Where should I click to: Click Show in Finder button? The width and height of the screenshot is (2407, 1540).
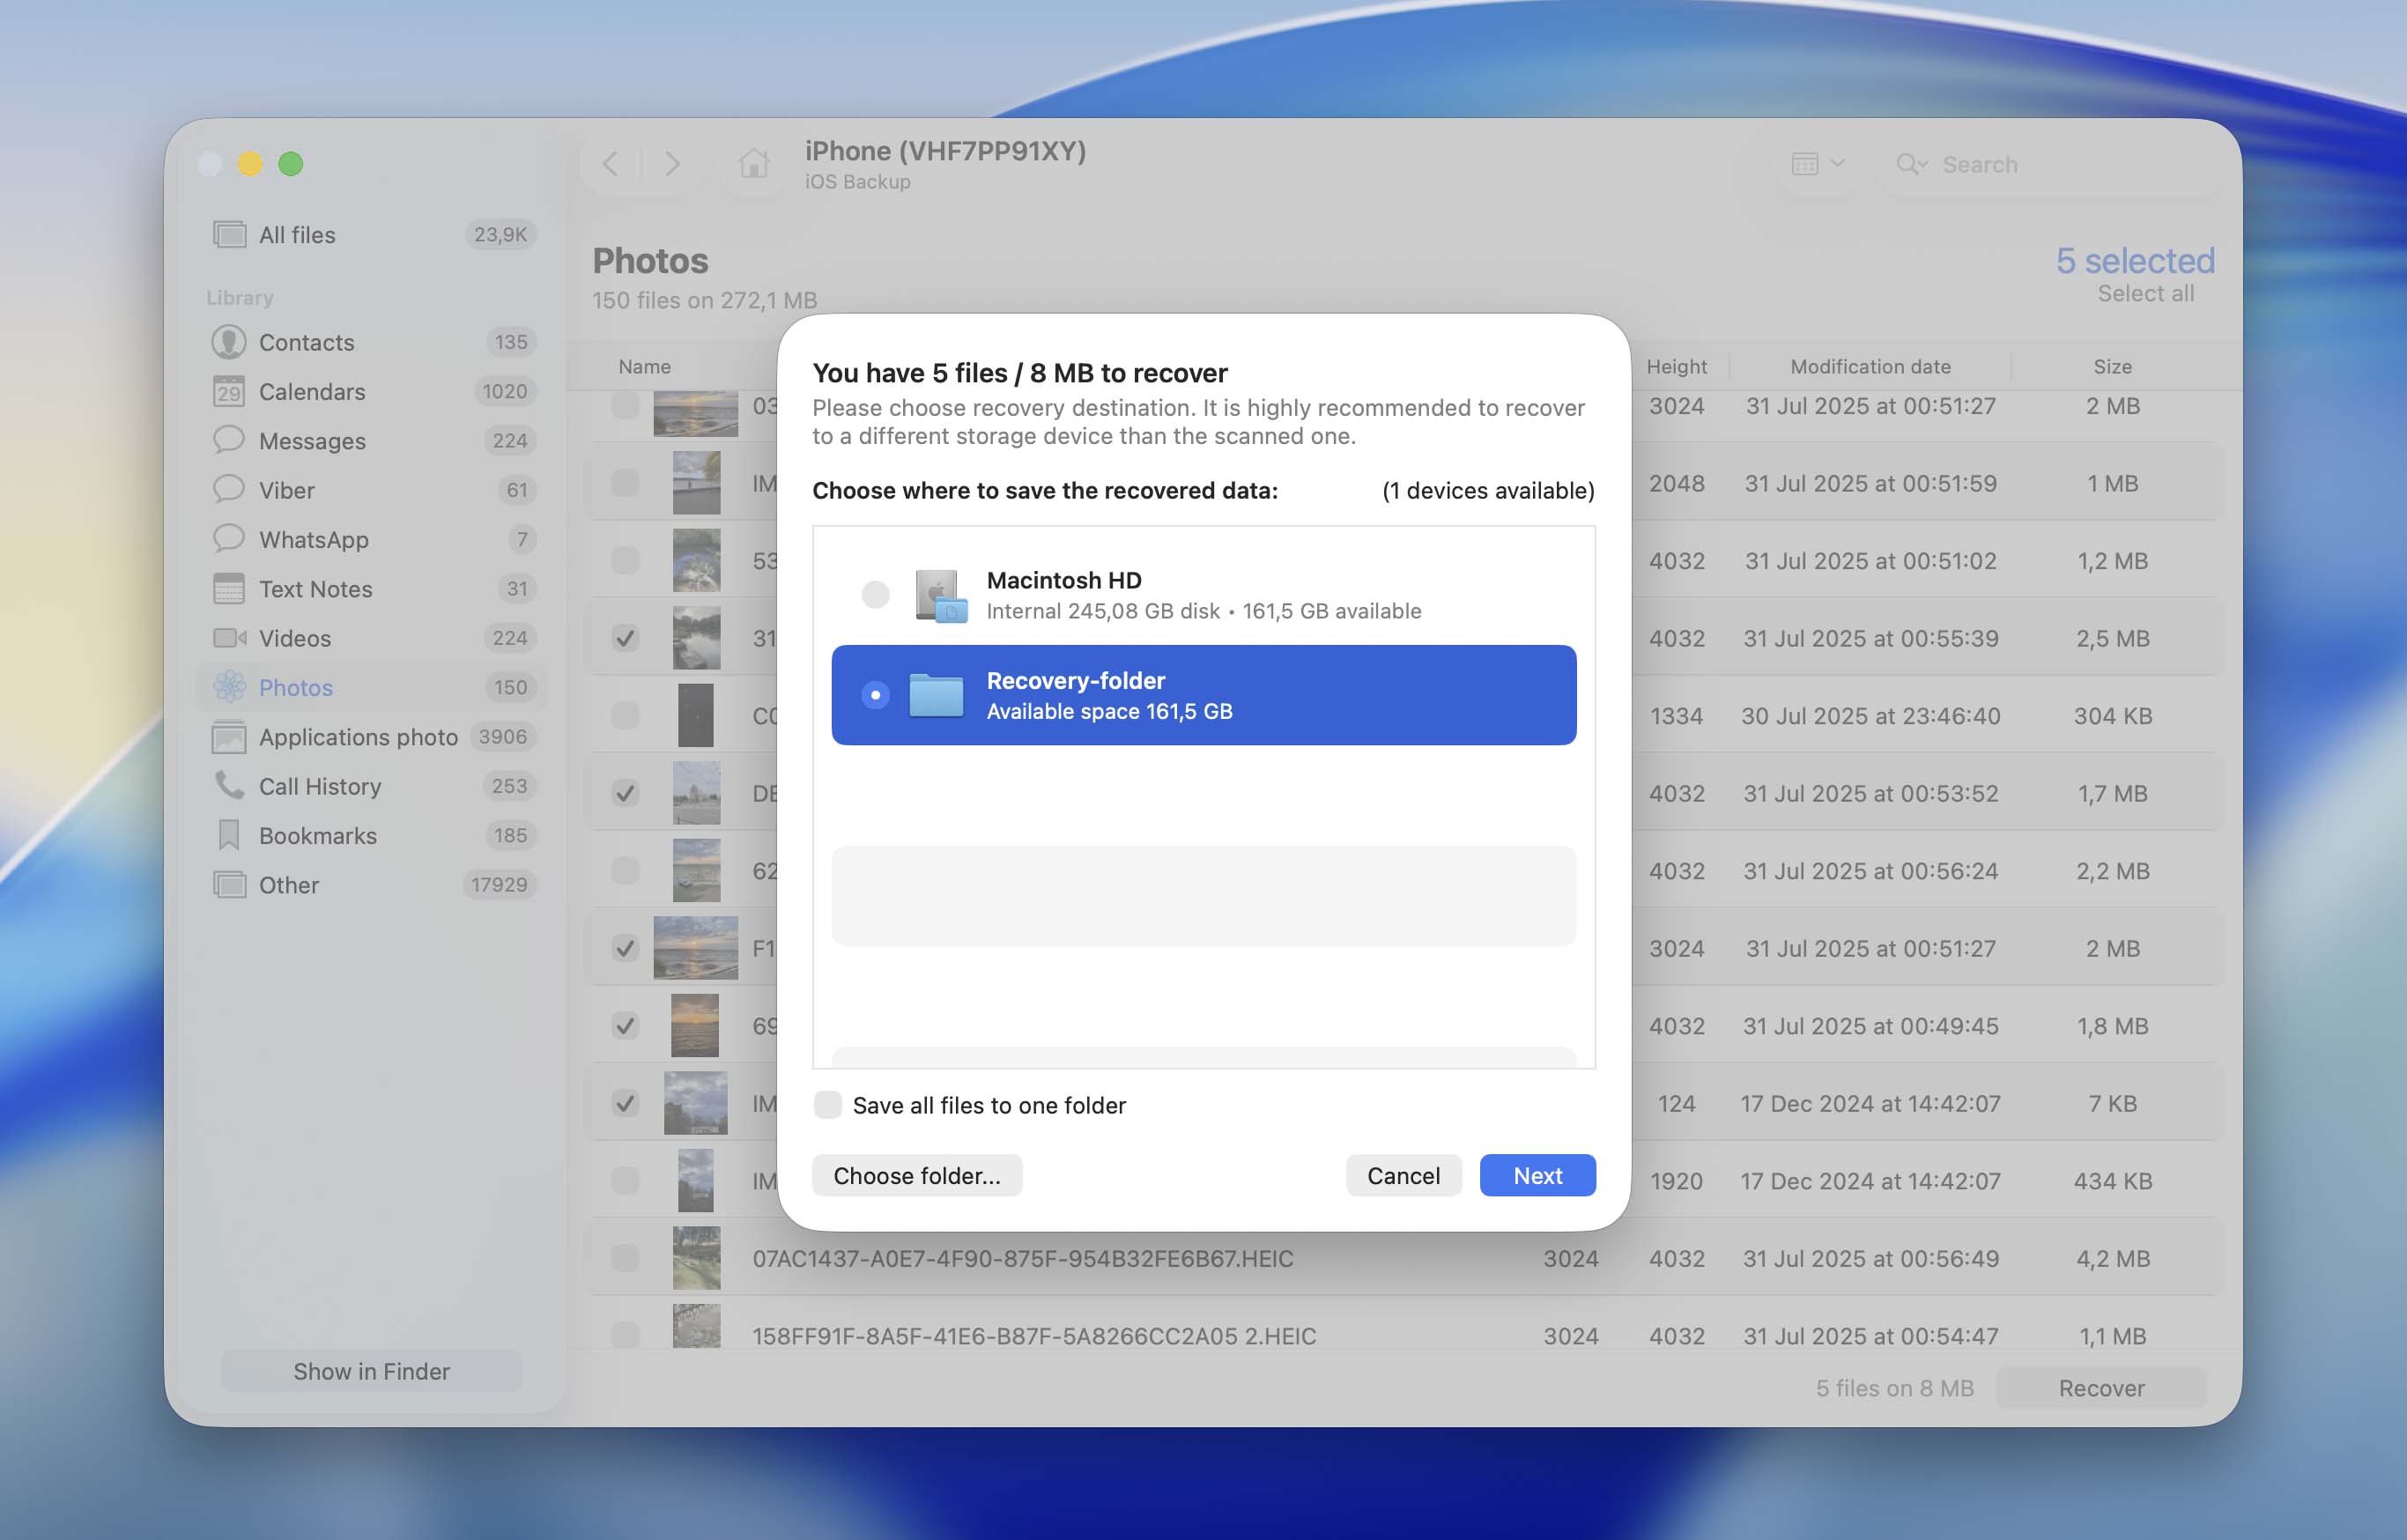(x=371, y=1371)
